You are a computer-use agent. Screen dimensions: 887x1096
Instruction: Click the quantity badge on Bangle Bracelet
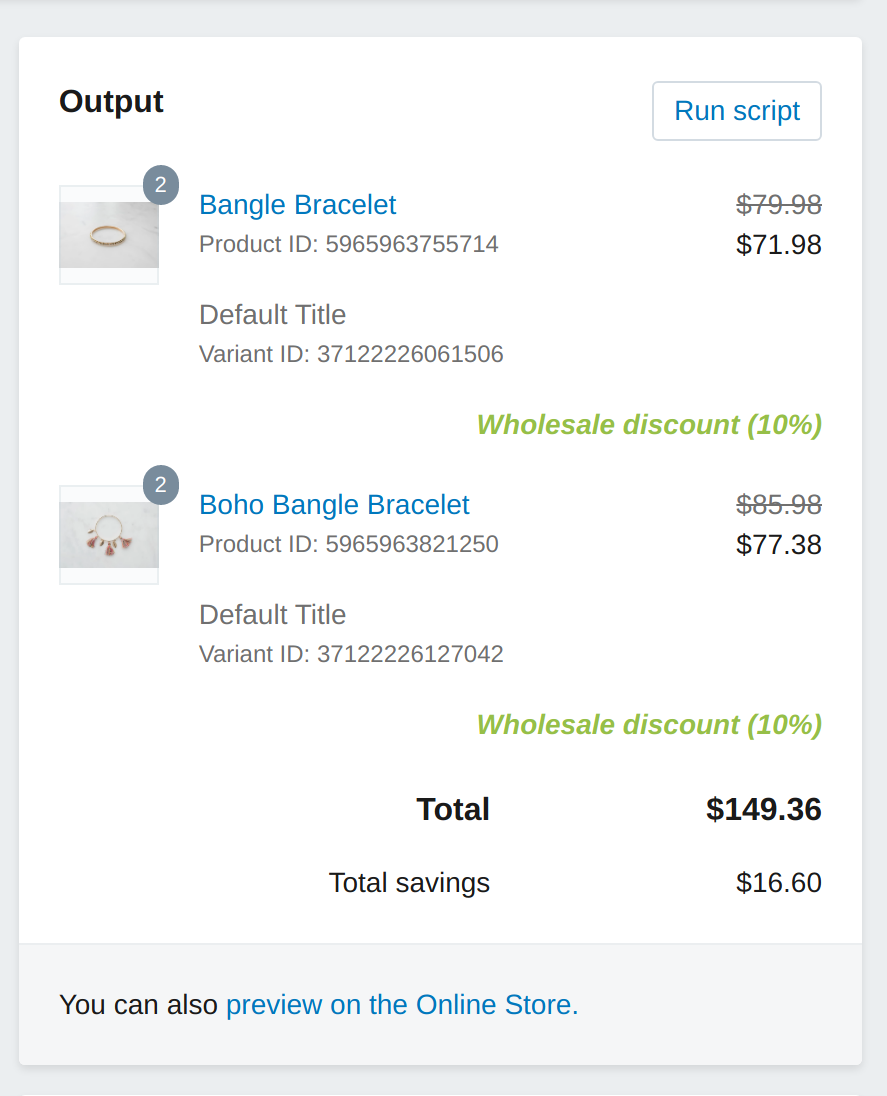(x=161, y=185)
